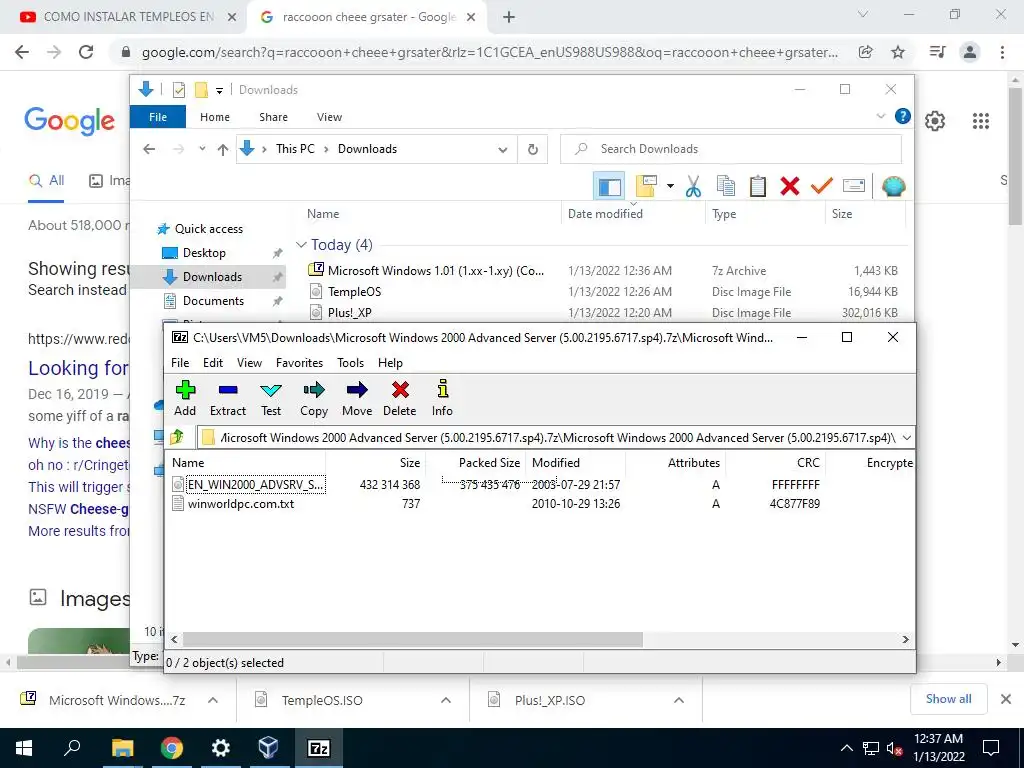This screenshot has height=768, width=1024.
Task: Open the Google apps grid icon
Action: click(x=981, y=121)
